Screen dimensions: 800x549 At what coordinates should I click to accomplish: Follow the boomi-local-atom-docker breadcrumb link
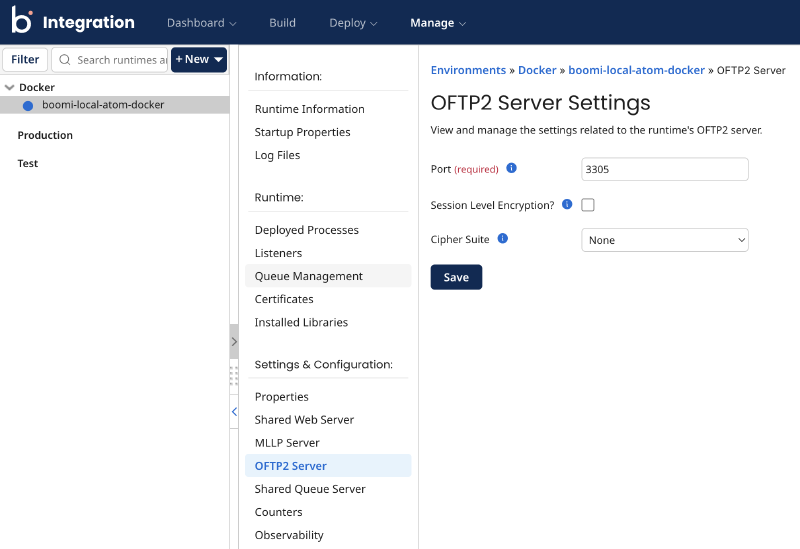coord(636,70)
